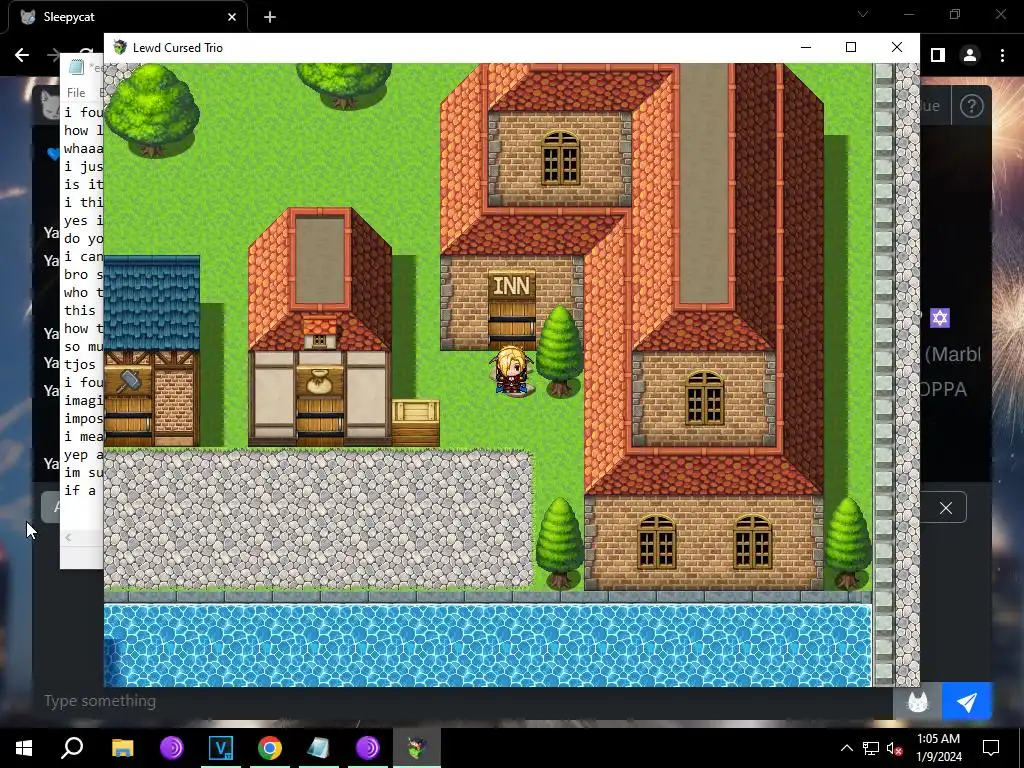Select the Sleepycat browser tab
The image size is (1024, 768).
pyautogui.click(x=127, y=17)
